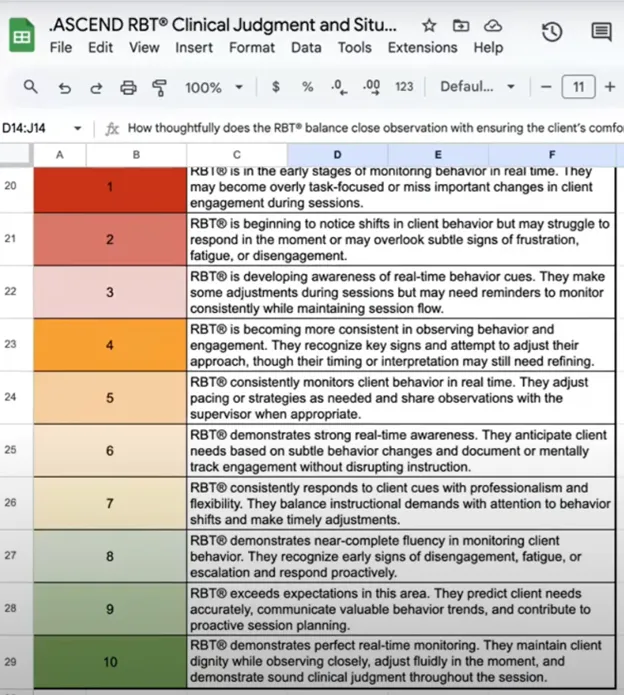The image size is (624, 695).
Task: Open the Format menu
Action: coord(252,47)
